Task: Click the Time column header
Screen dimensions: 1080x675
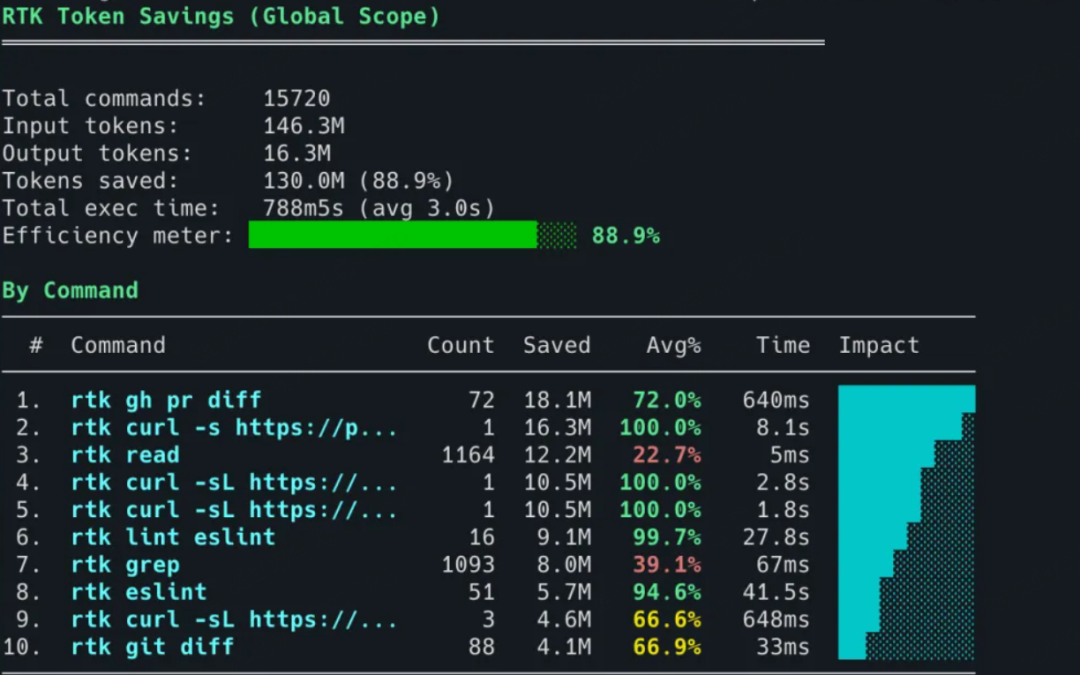Action: [x=783, y=345]
